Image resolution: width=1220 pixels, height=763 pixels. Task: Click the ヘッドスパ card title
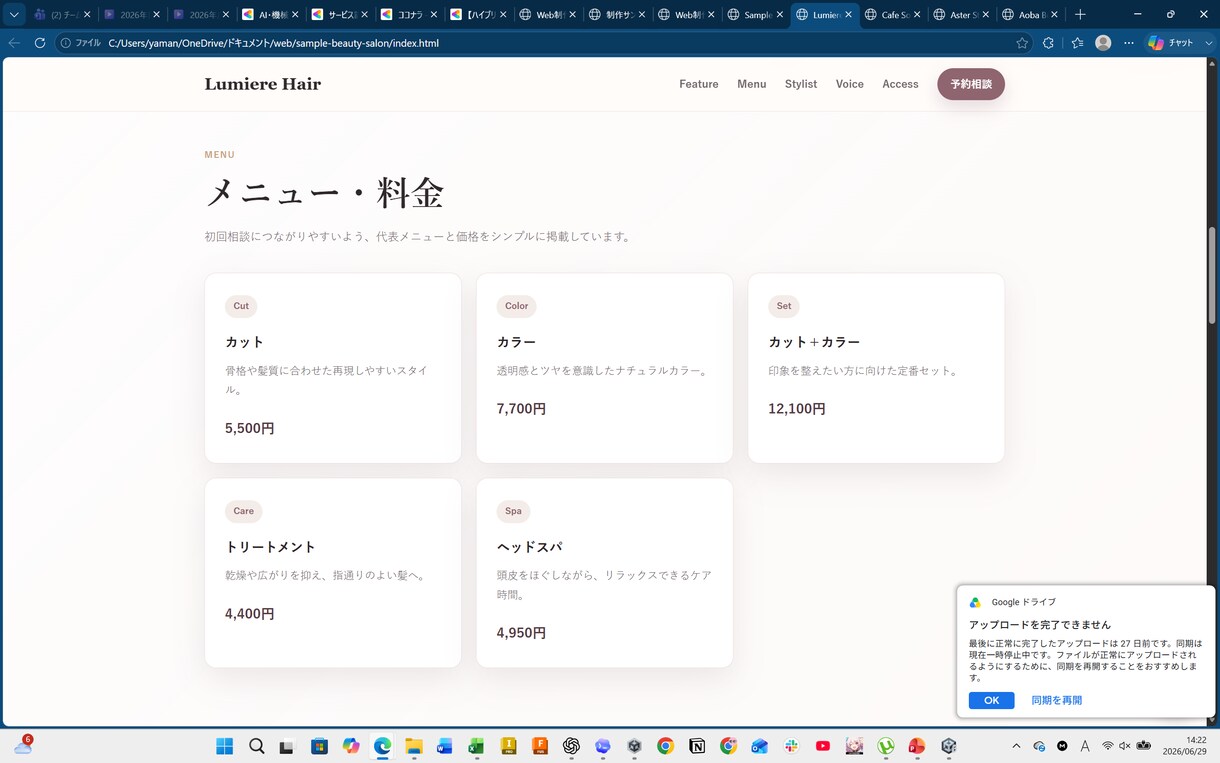(x=529, y=547)
